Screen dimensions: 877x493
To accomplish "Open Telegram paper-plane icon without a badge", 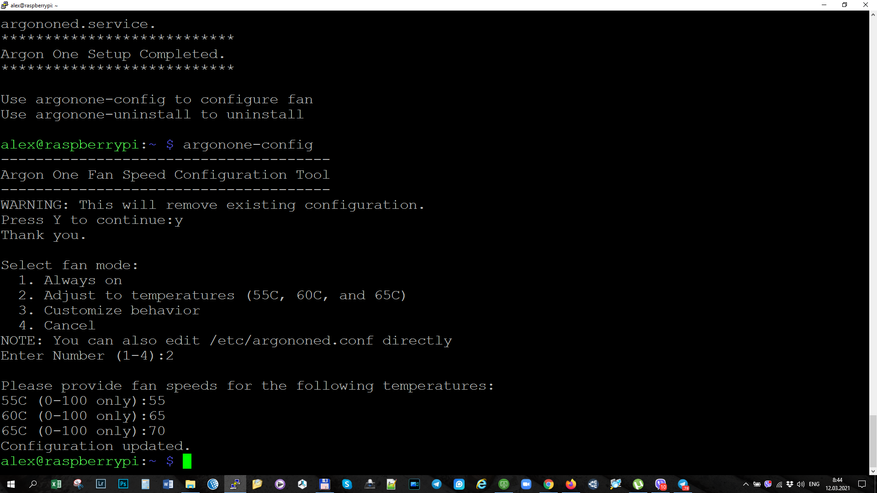I will click(x=436, y=484).
